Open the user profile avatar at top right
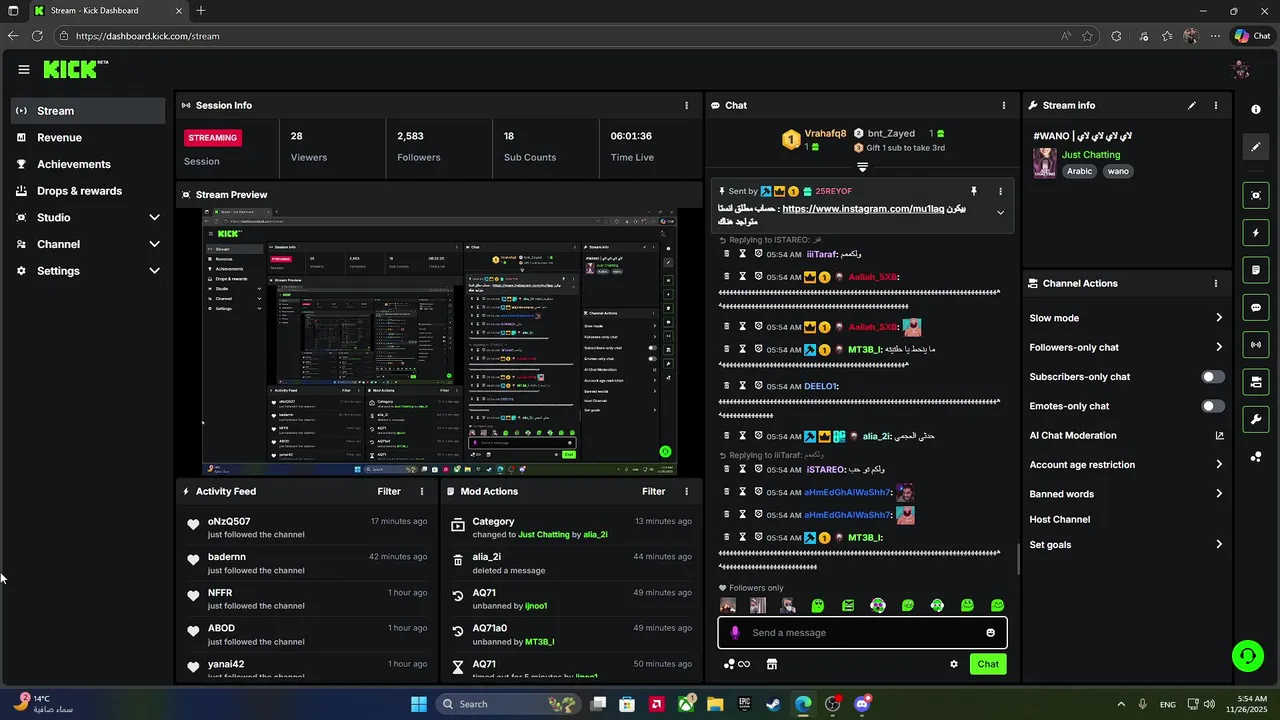Viewport: 1280px width, 720px height. (x=1241, y=70)
